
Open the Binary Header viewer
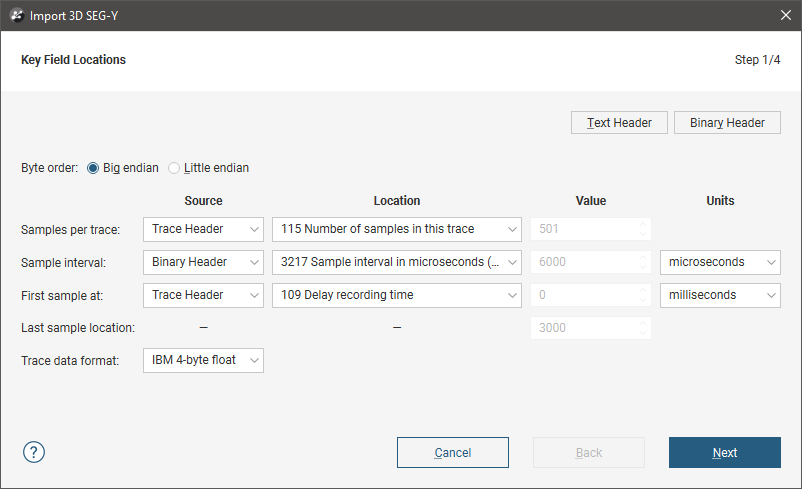point(727,123)
